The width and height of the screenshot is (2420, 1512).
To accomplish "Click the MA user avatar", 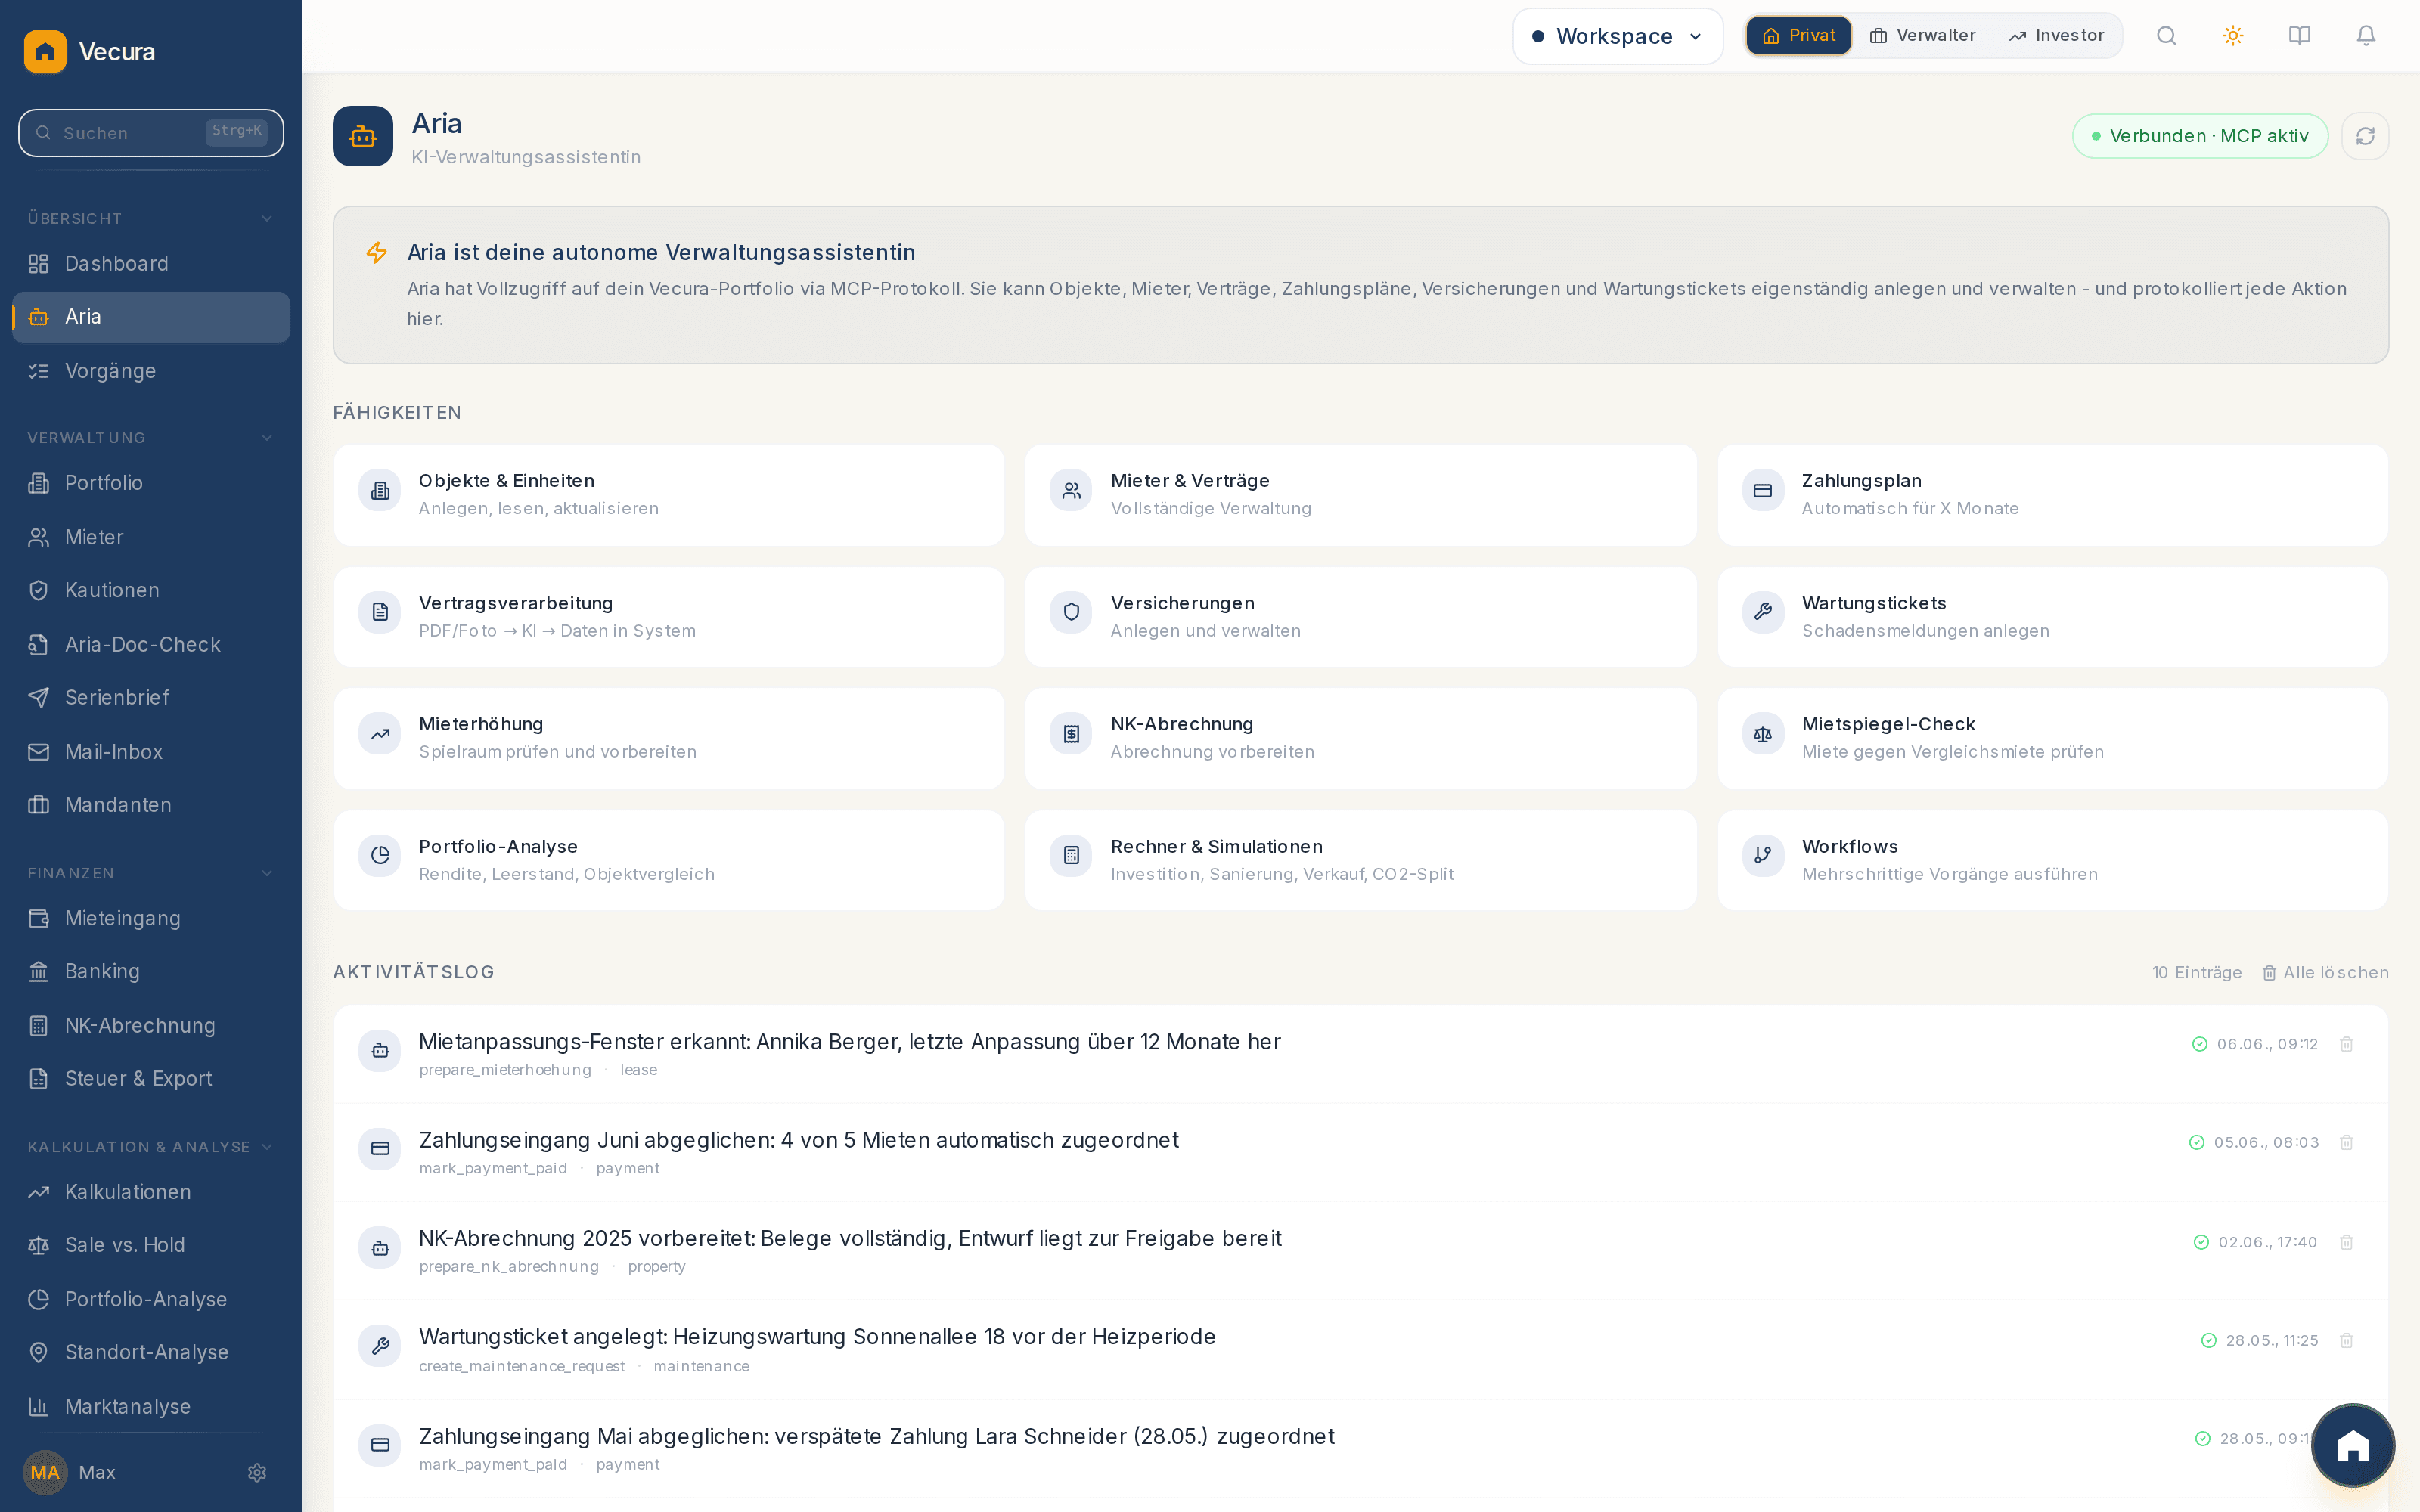I will tap(45, 1472).
